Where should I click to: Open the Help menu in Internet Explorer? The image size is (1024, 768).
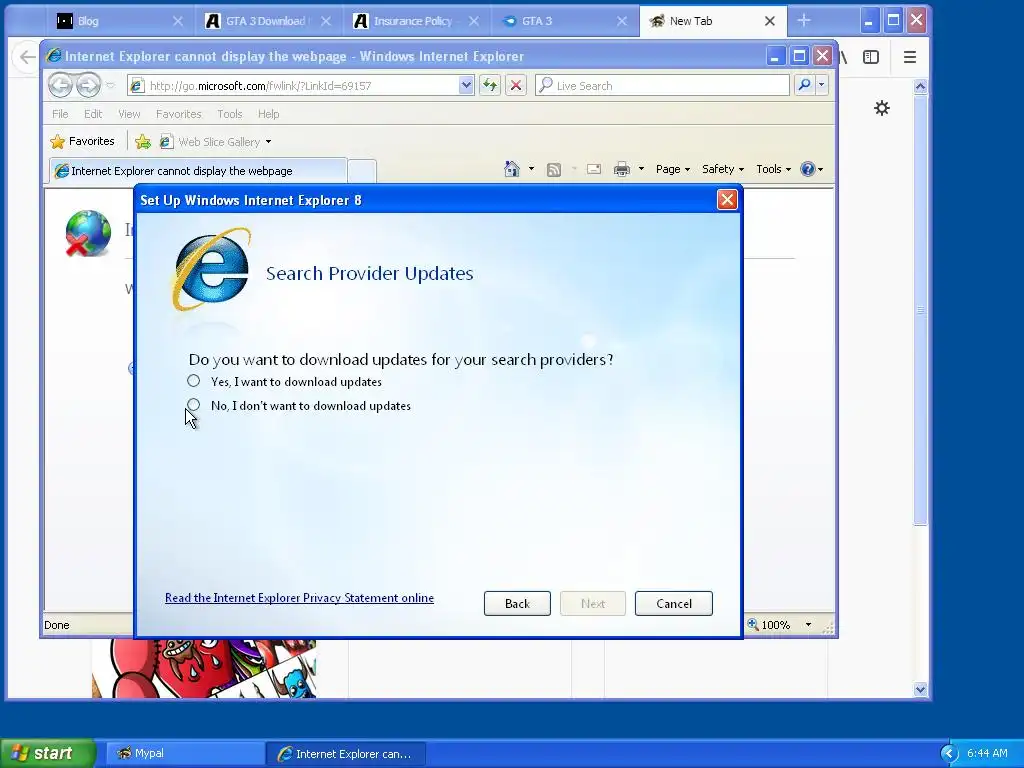pos(268,114)
